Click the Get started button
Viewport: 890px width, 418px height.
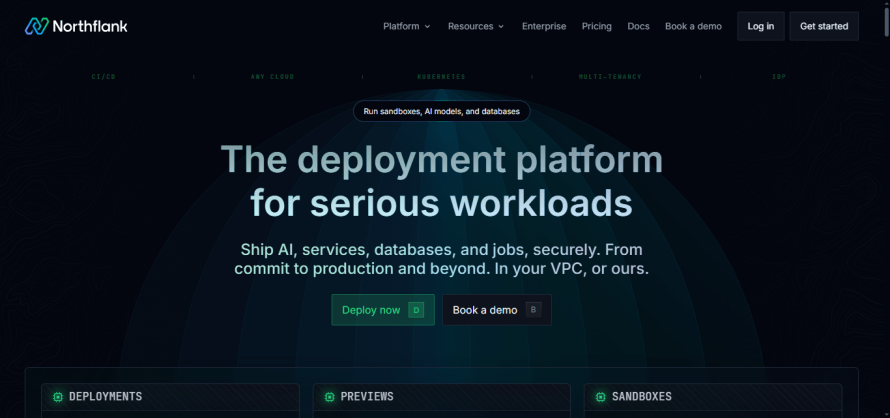[x=824, y=26]
